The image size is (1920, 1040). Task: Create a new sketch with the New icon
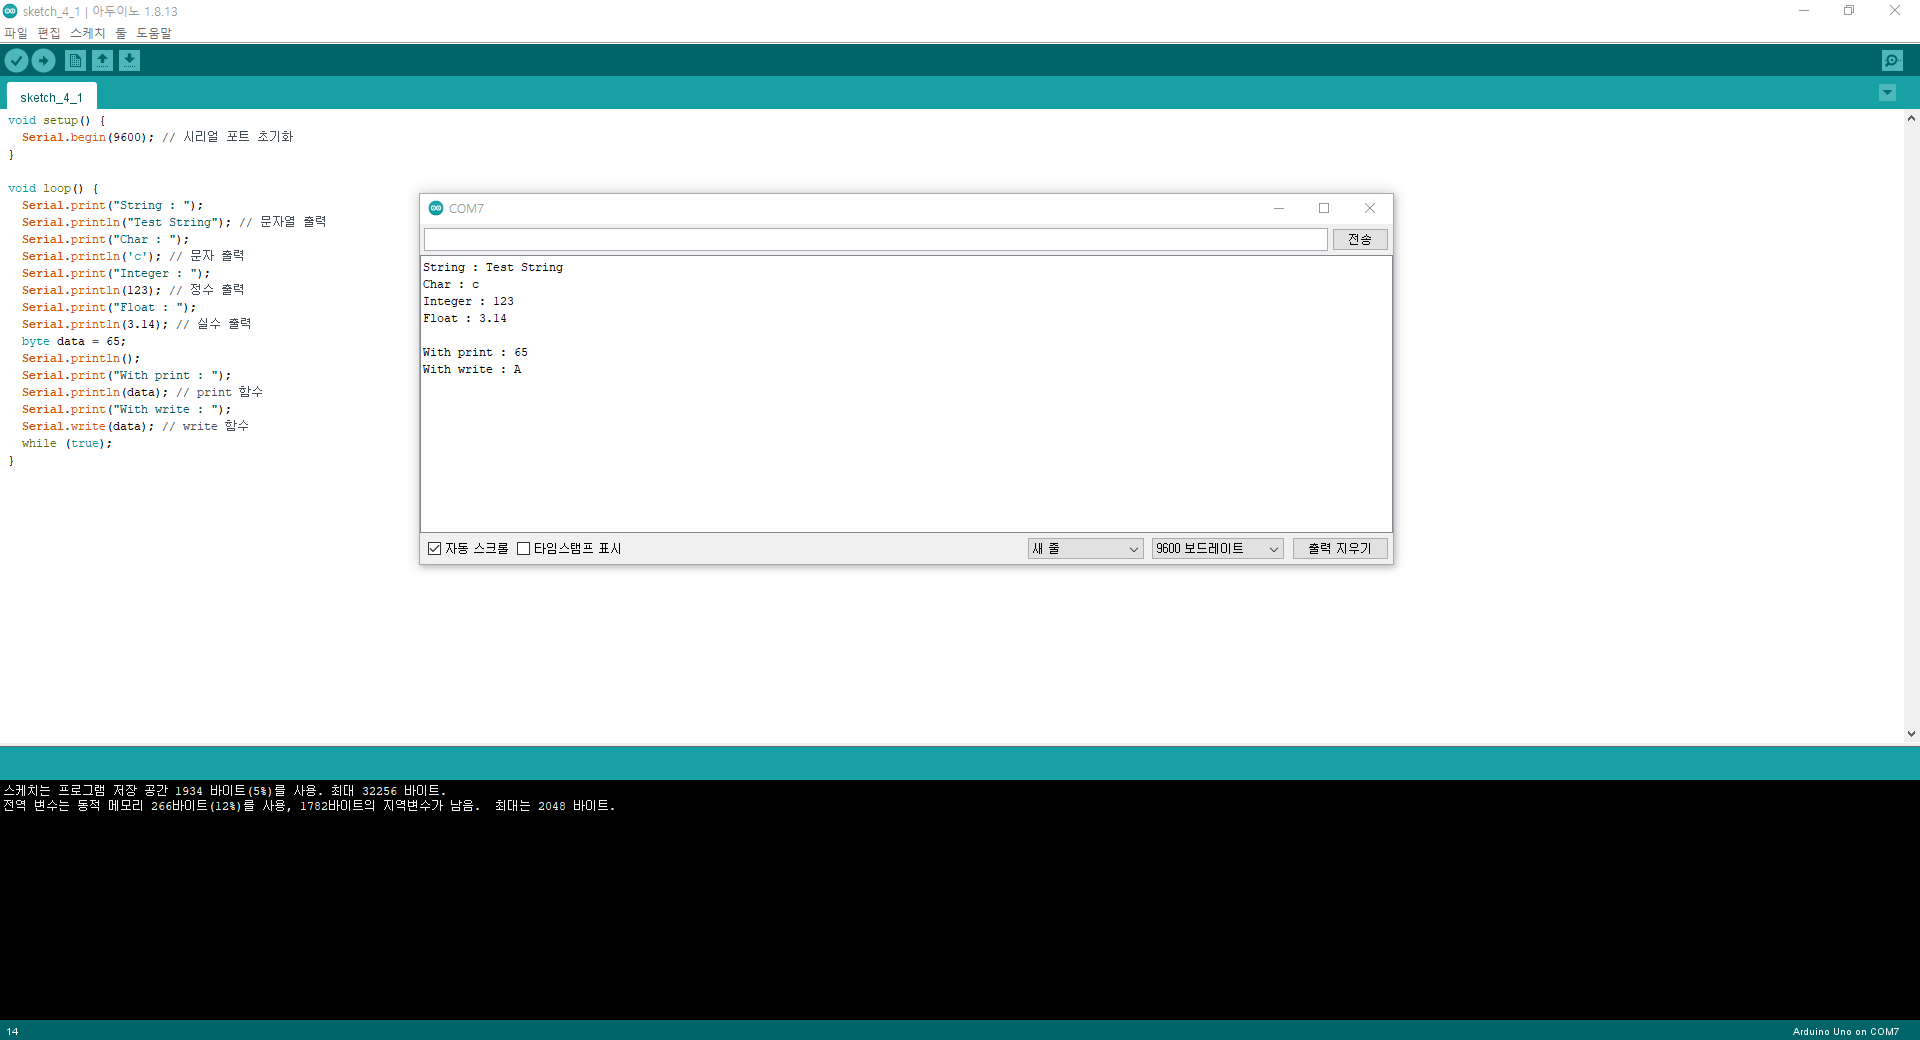(75, 61)
